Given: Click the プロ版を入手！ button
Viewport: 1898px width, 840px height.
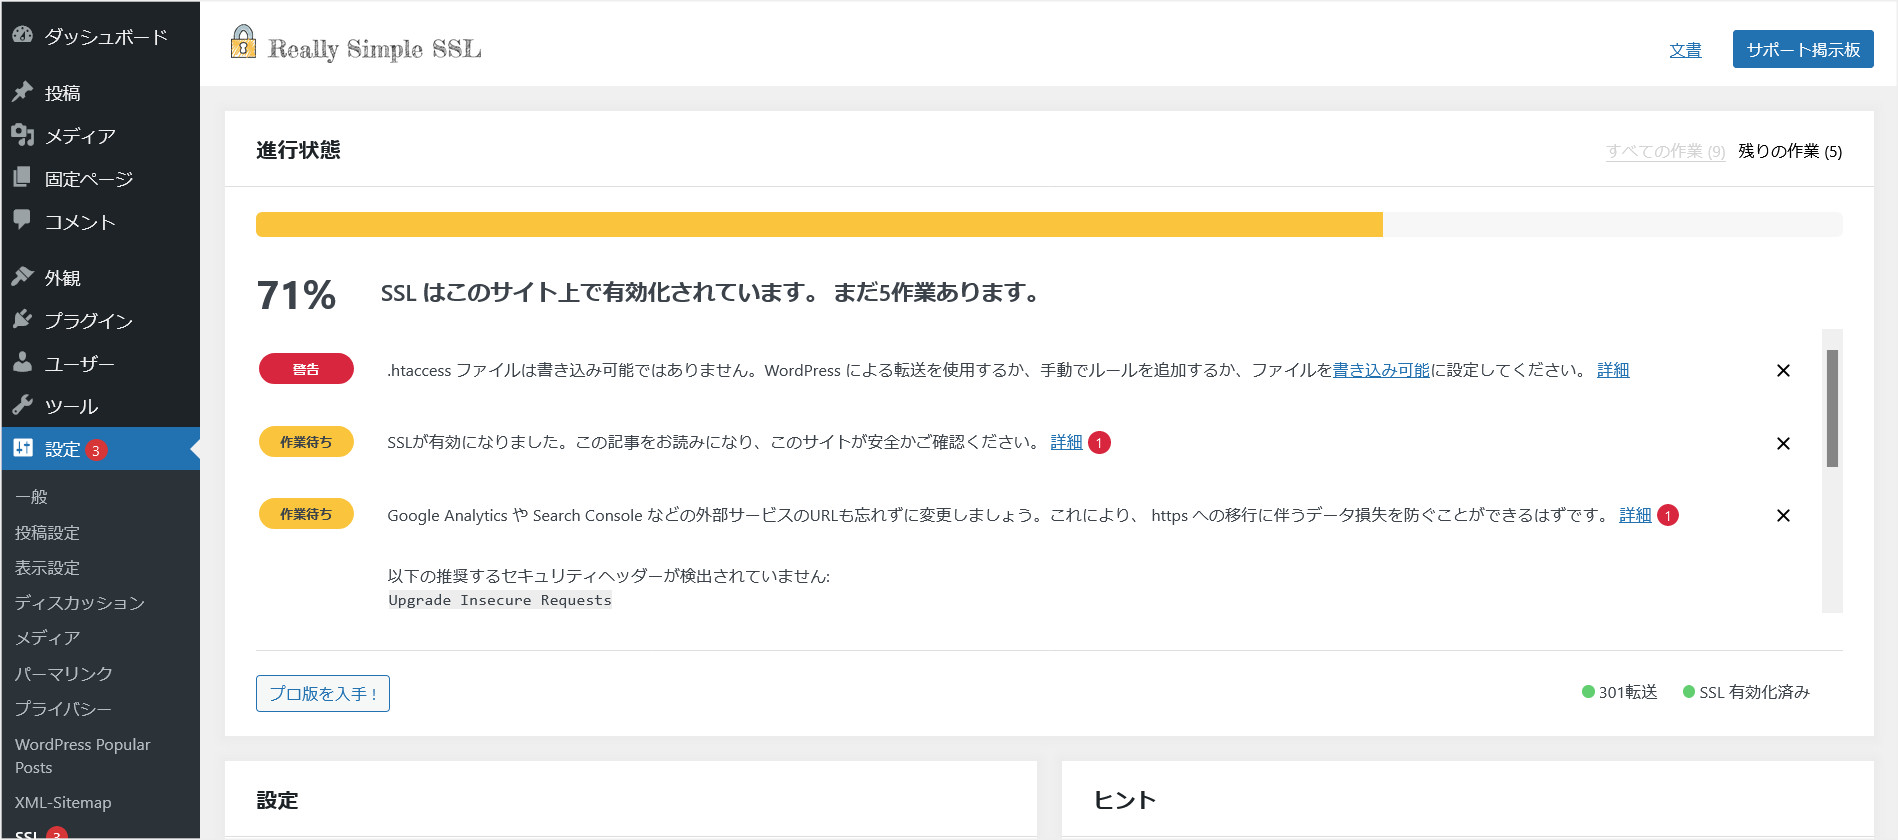Looking at the screenshot, I should [323, 694].
